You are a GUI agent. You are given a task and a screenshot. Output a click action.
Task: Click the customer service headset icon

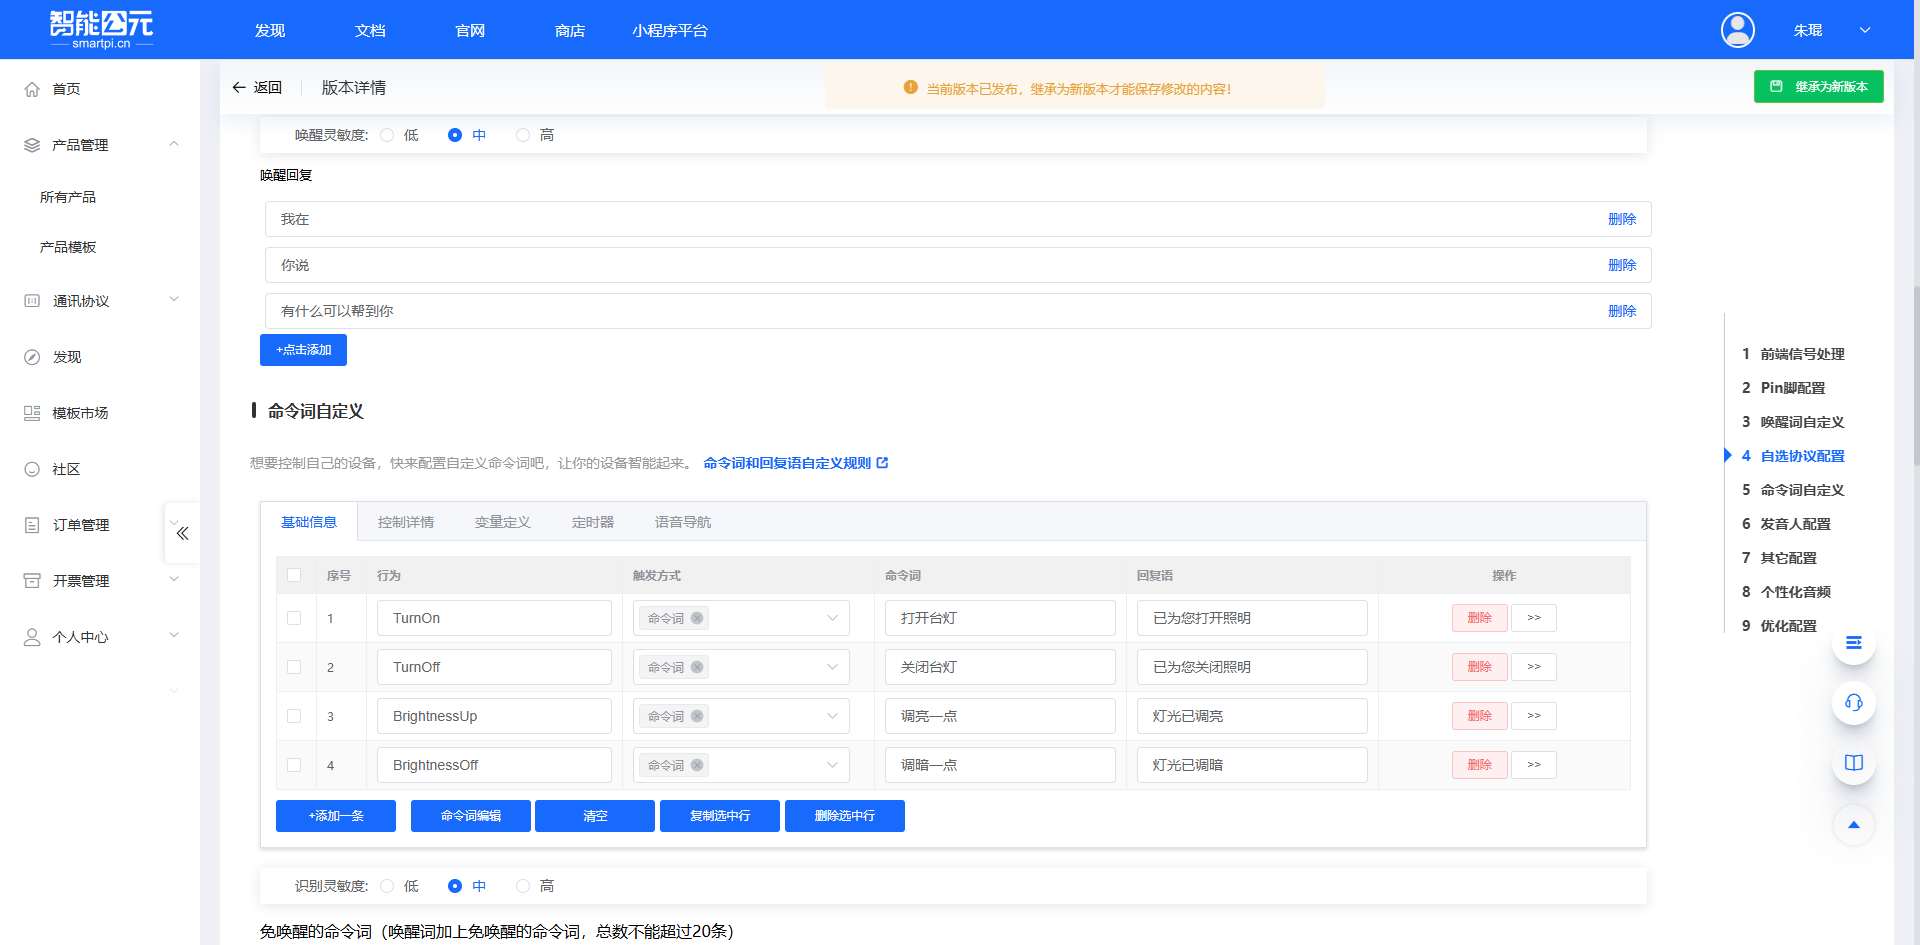[x=1853, y=703]
